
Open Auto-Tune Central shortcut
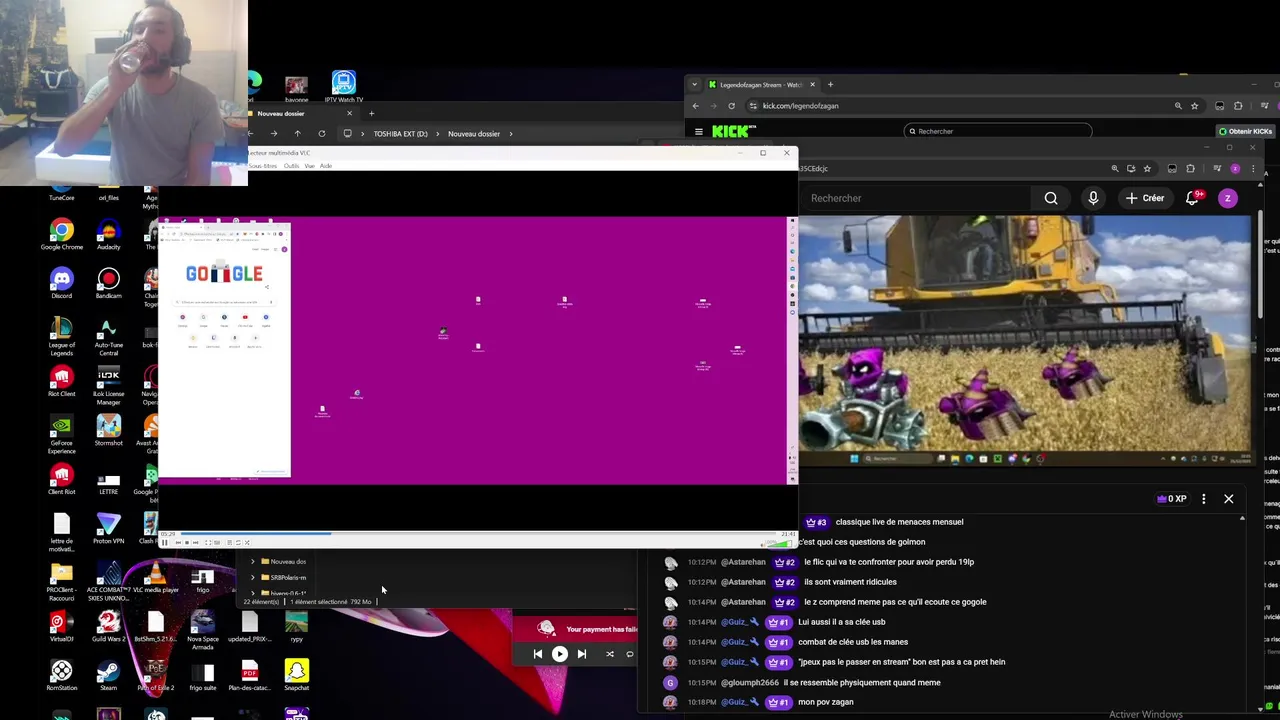[109, 337]
